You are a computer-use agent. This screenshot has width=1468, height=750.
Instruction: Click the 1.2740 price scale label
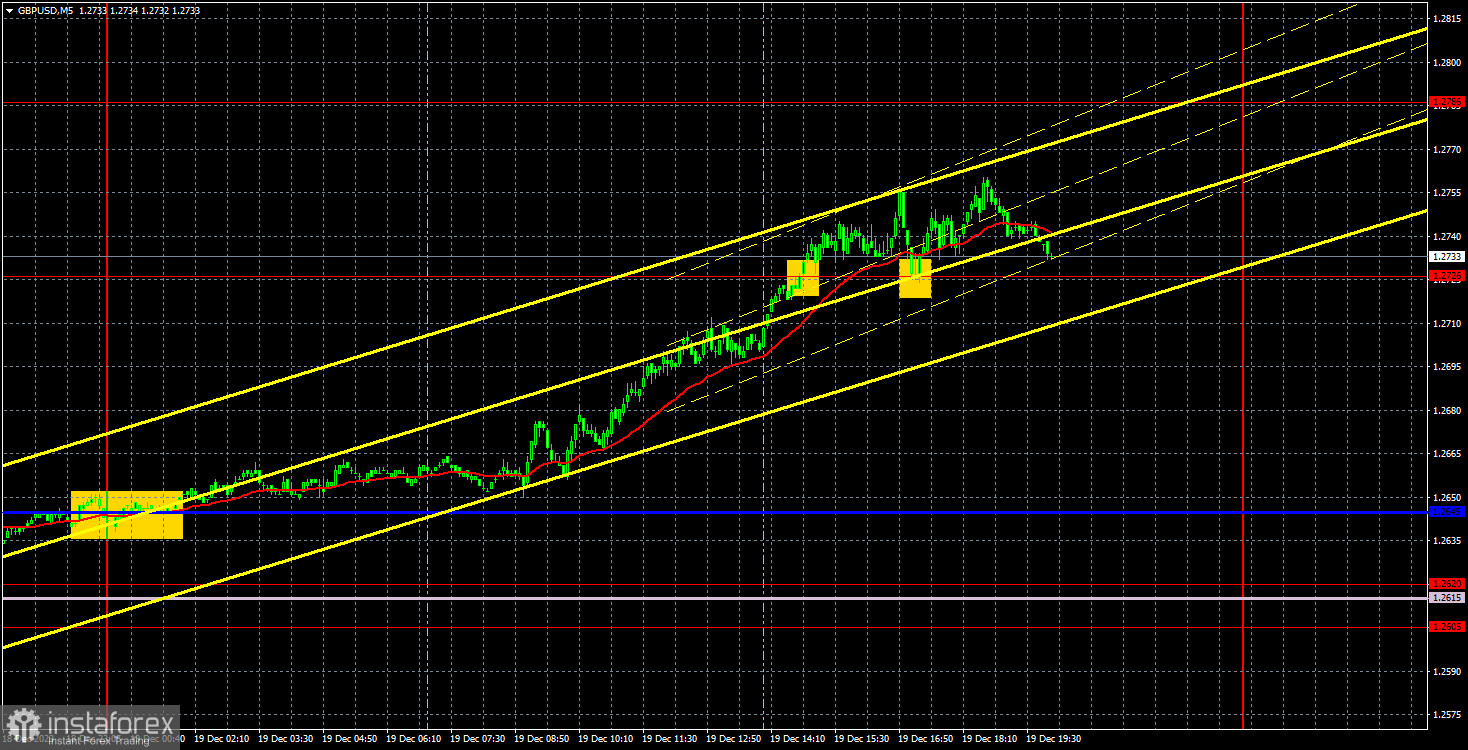coord(1447,236)
